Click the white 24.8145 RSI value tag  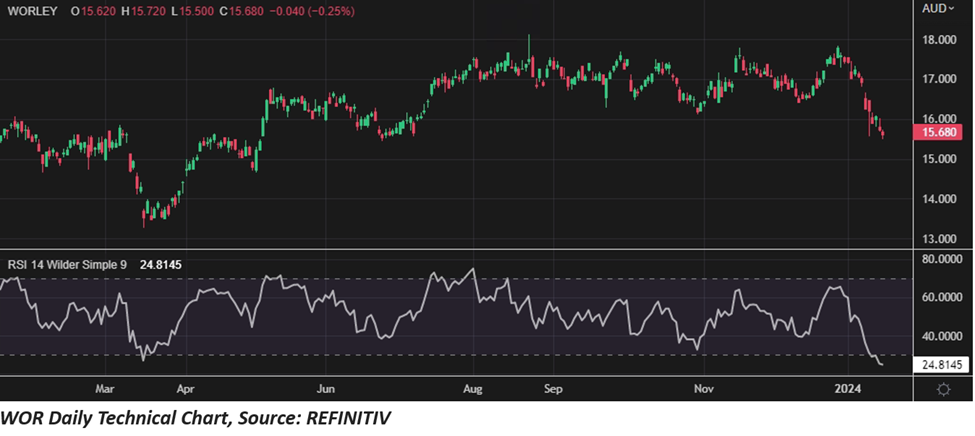click(941, 366)
